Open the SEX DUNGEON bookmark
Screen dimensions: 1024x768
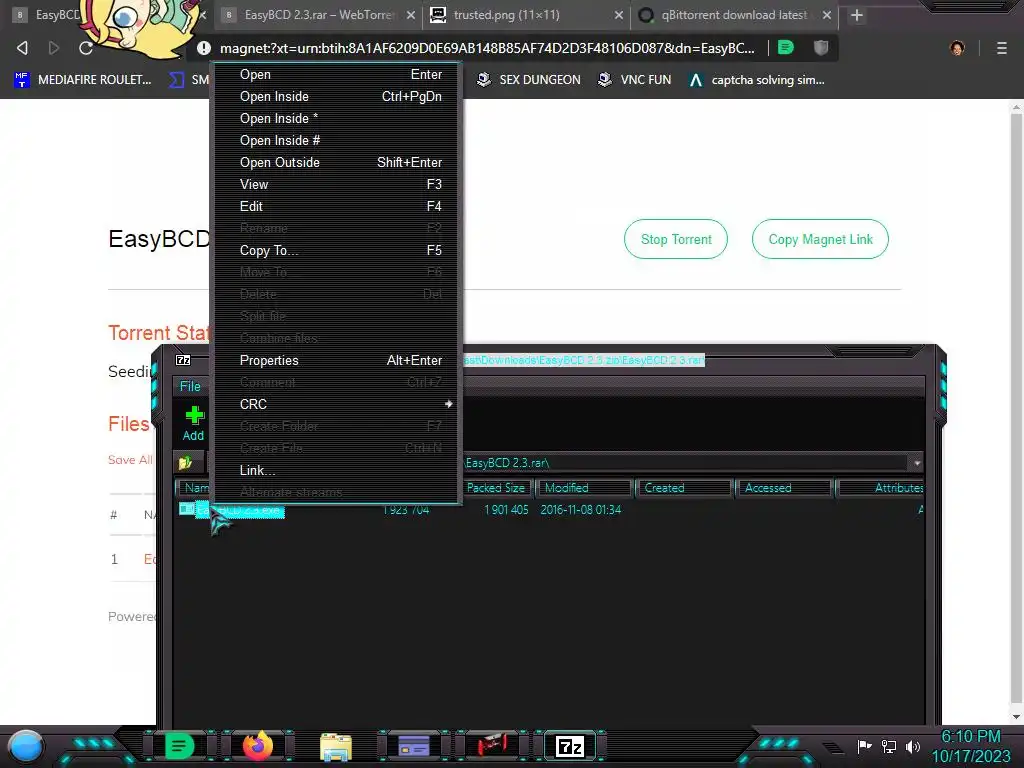(x=529, y=80)
